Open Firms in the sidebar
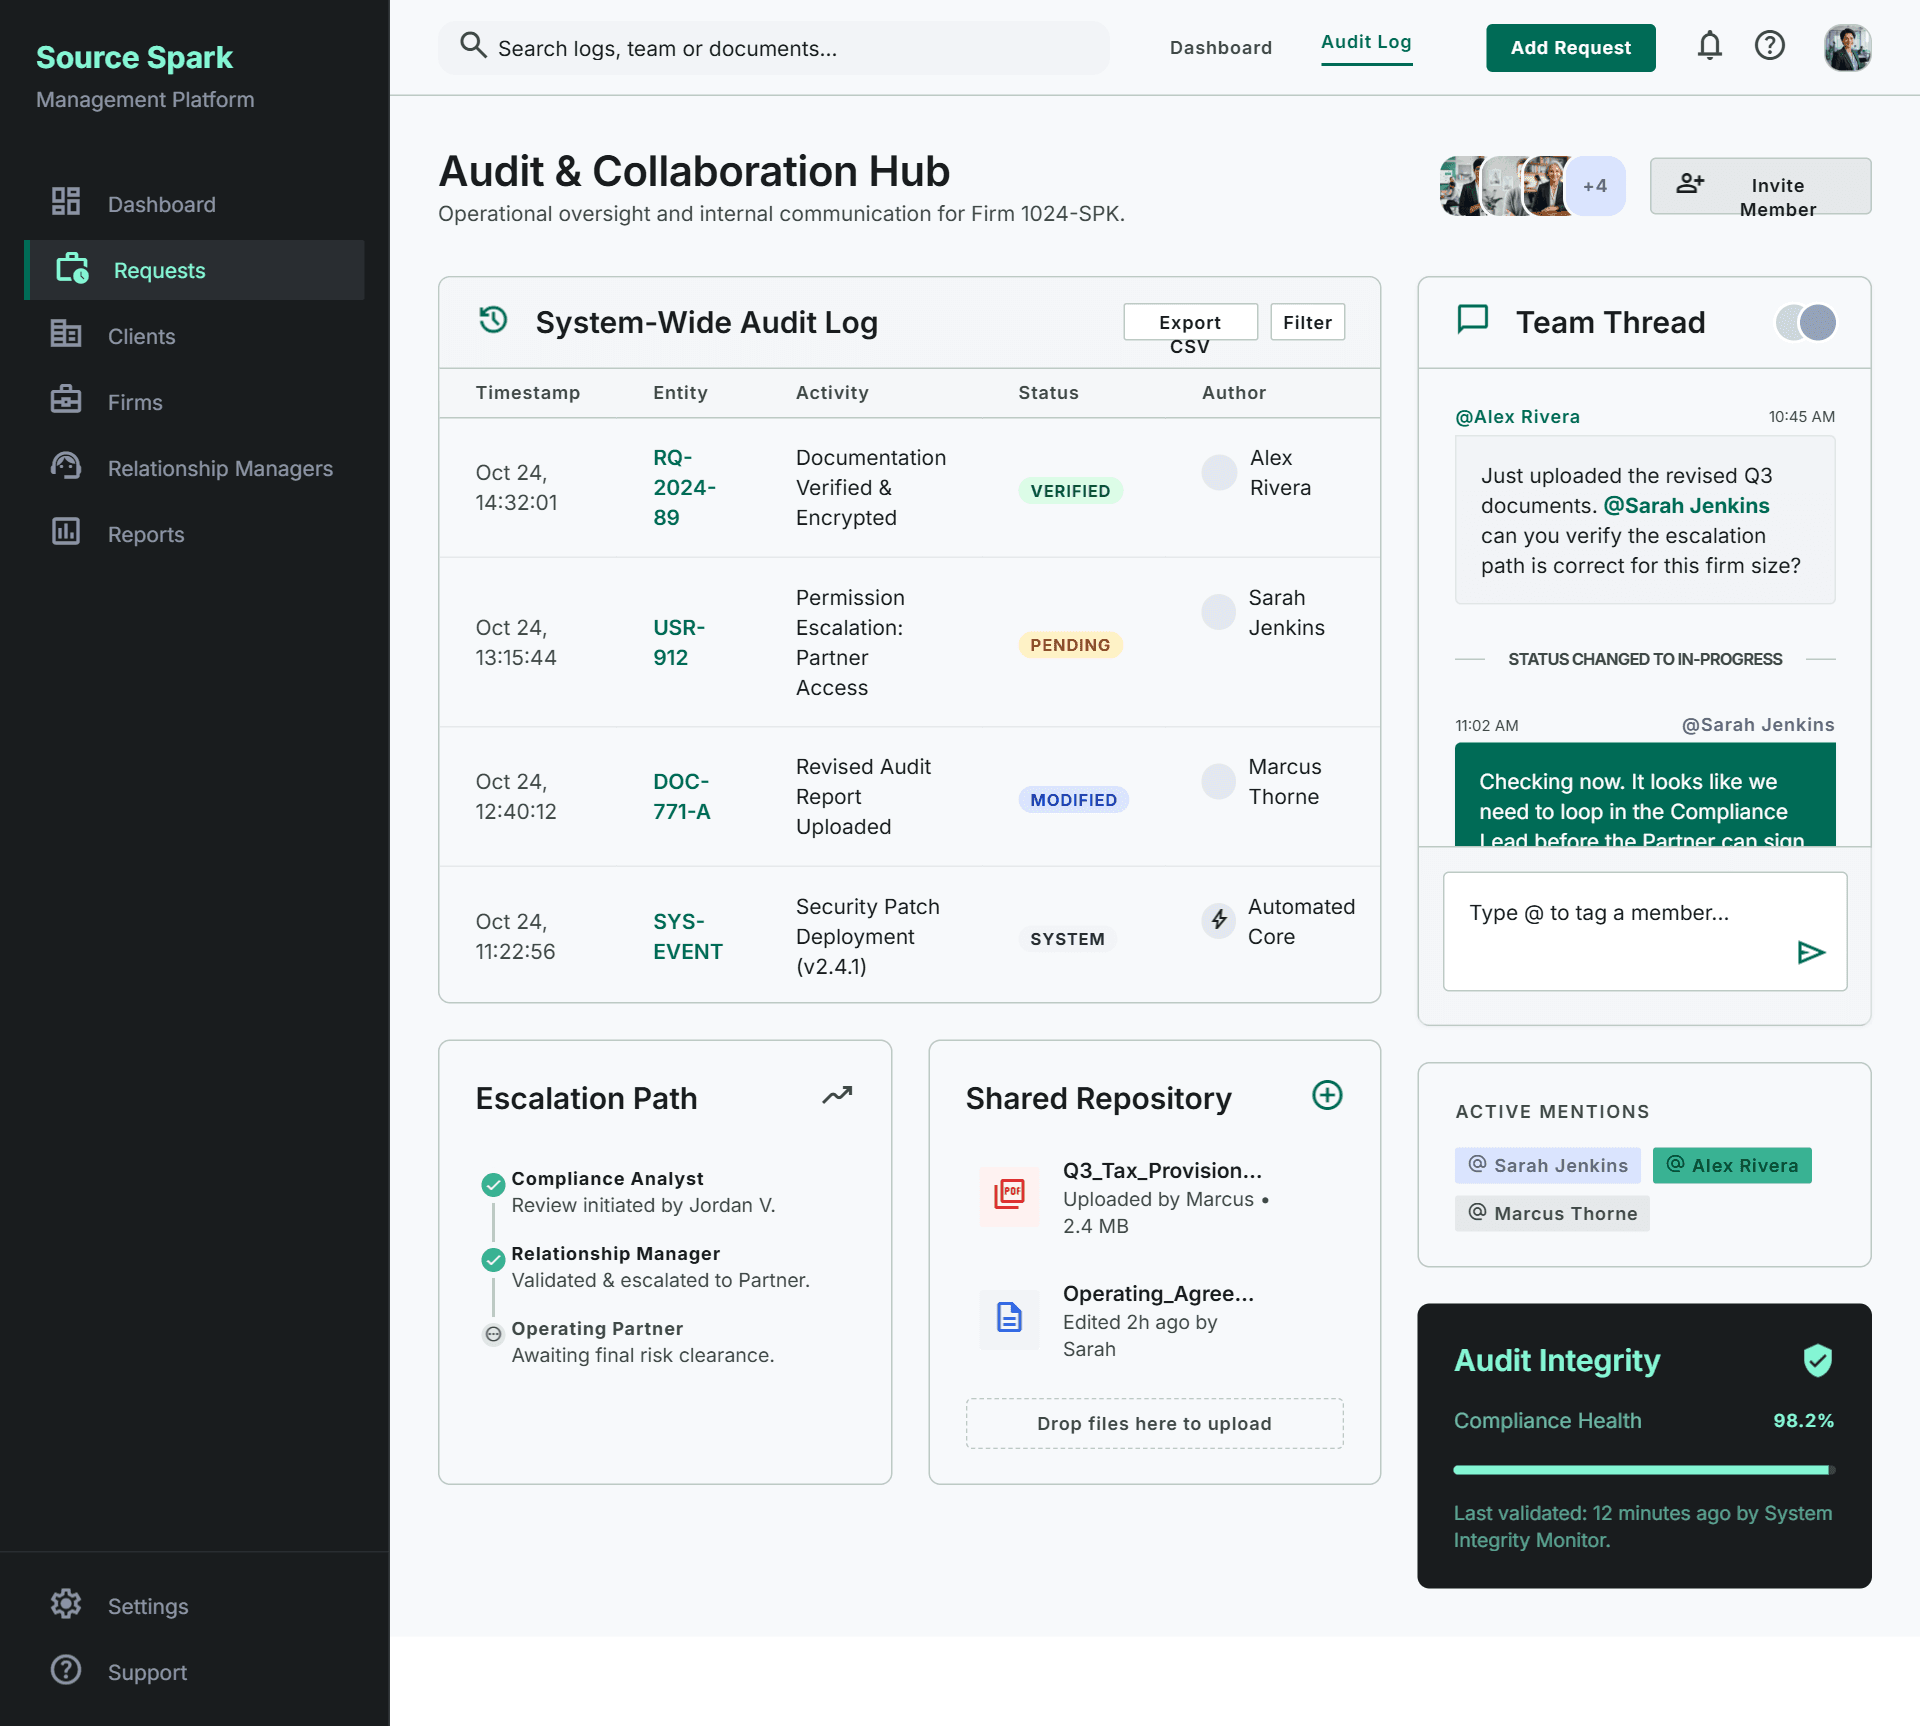 coord(195,402)
